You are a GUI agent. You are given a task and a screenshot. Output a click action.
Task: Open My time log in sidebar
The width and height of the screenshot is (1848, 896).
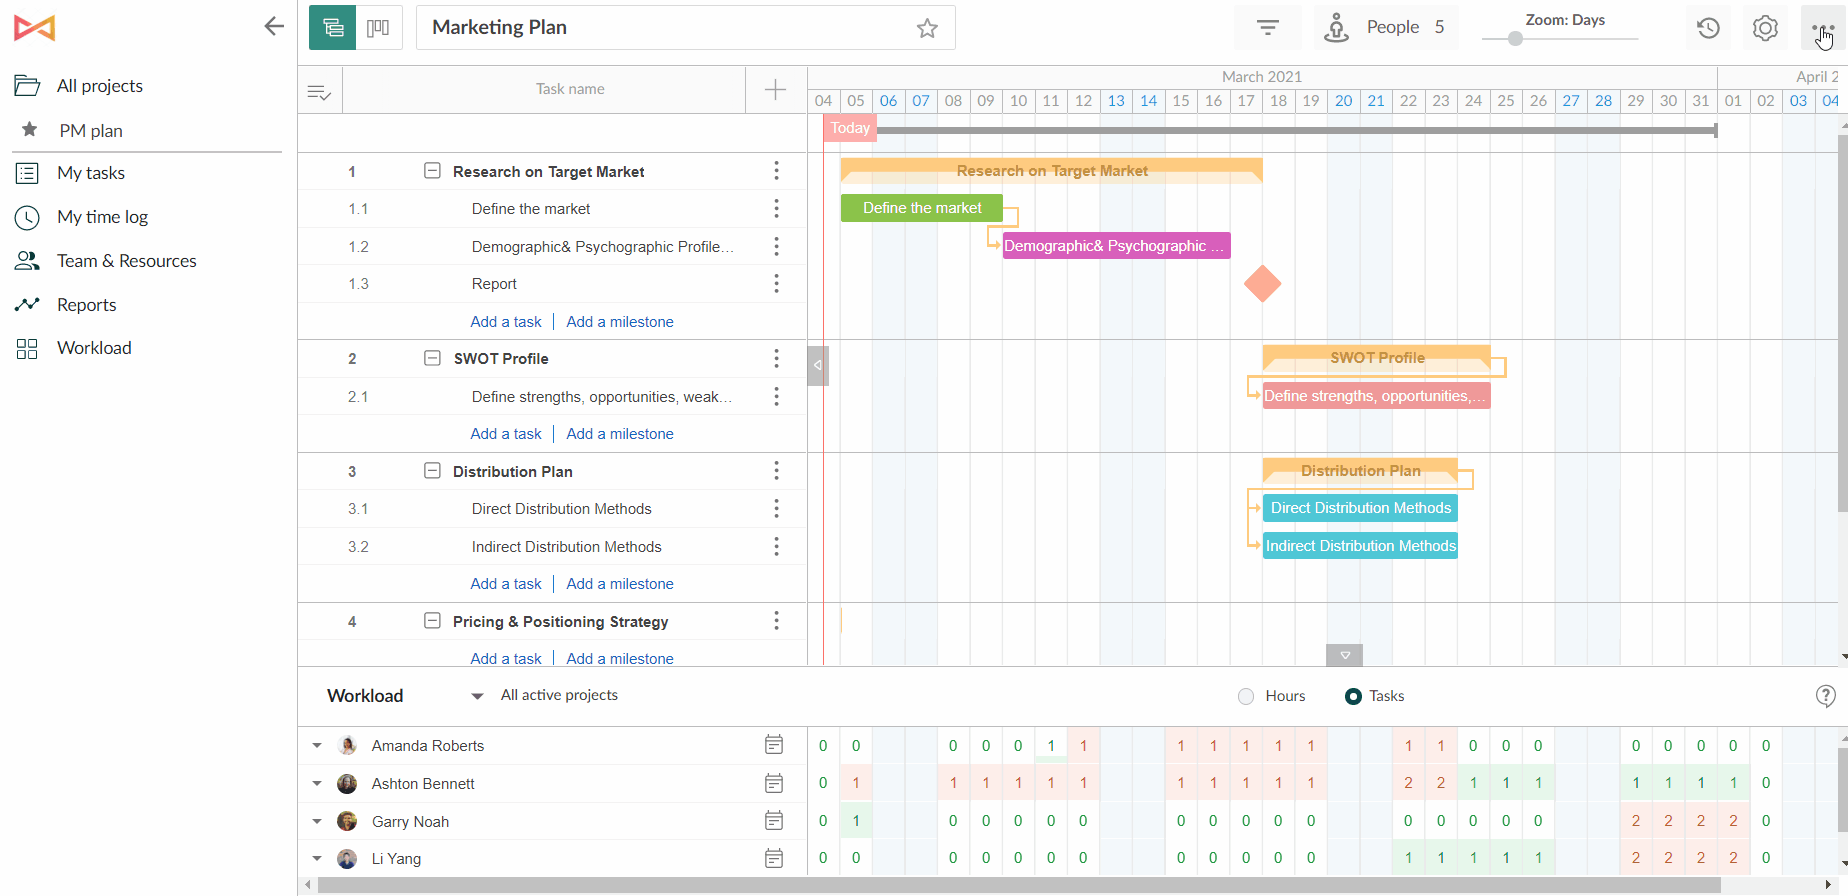(102, 217)
